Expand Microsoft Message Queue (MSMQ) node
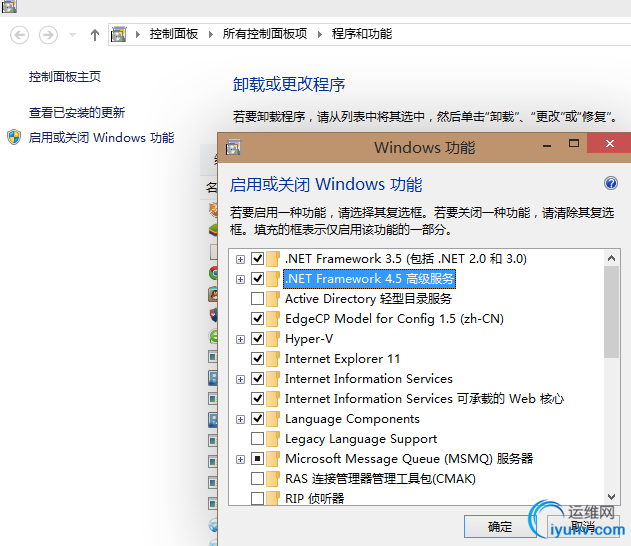The image size is (631, 546). pyautogui.click(x=240, y=459)
